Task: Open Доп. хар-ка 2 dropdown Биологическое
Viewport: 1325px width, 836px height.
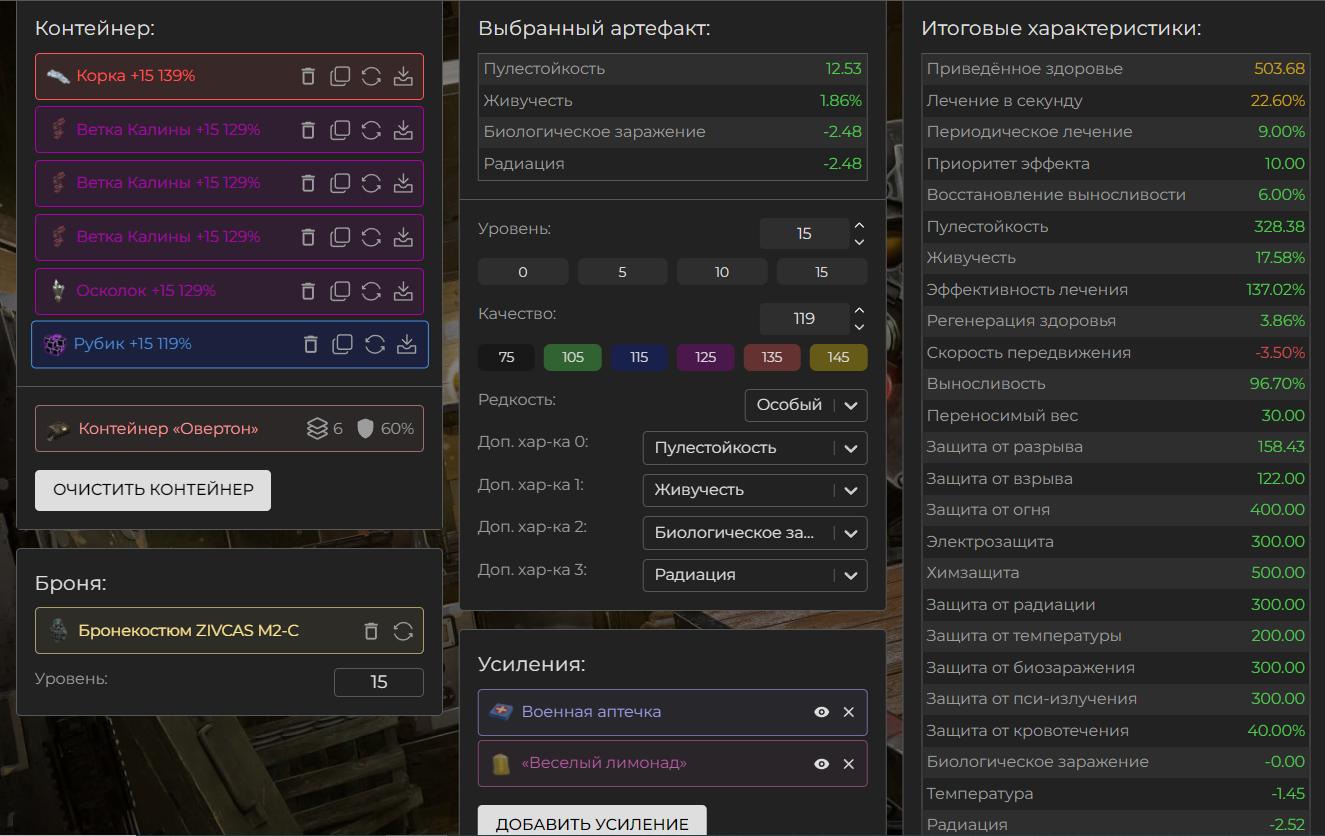Action: (755, 533)
